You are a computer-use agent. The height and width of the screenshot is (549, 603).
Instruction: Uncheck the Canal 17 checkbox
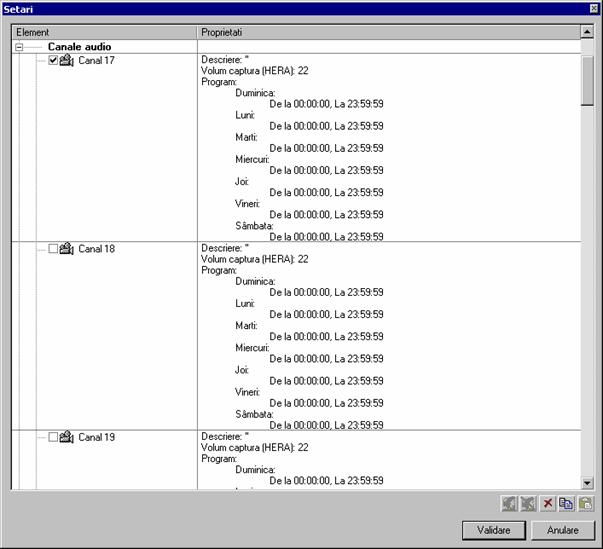coord(54,61)
